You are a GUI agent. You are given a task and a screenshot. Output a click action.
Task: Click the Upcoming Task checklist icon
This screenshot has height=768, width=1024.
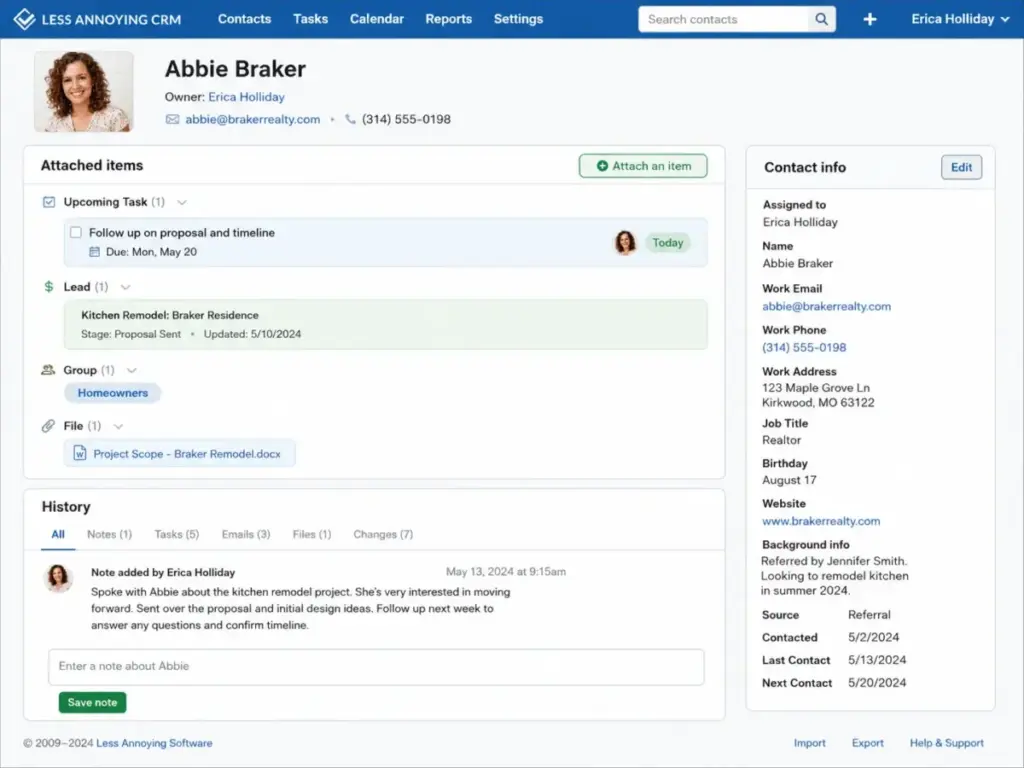(x=49, y=202)
